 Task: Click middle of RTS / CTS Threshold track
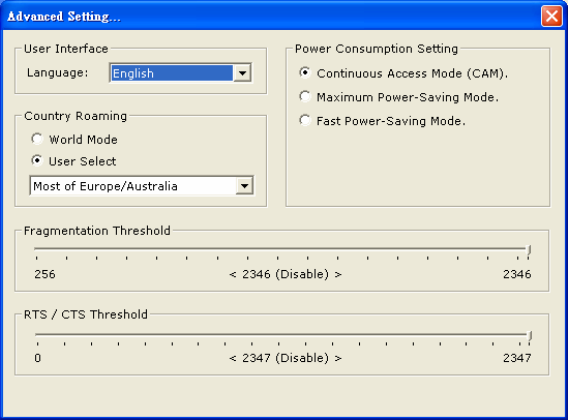click(283, 334)
